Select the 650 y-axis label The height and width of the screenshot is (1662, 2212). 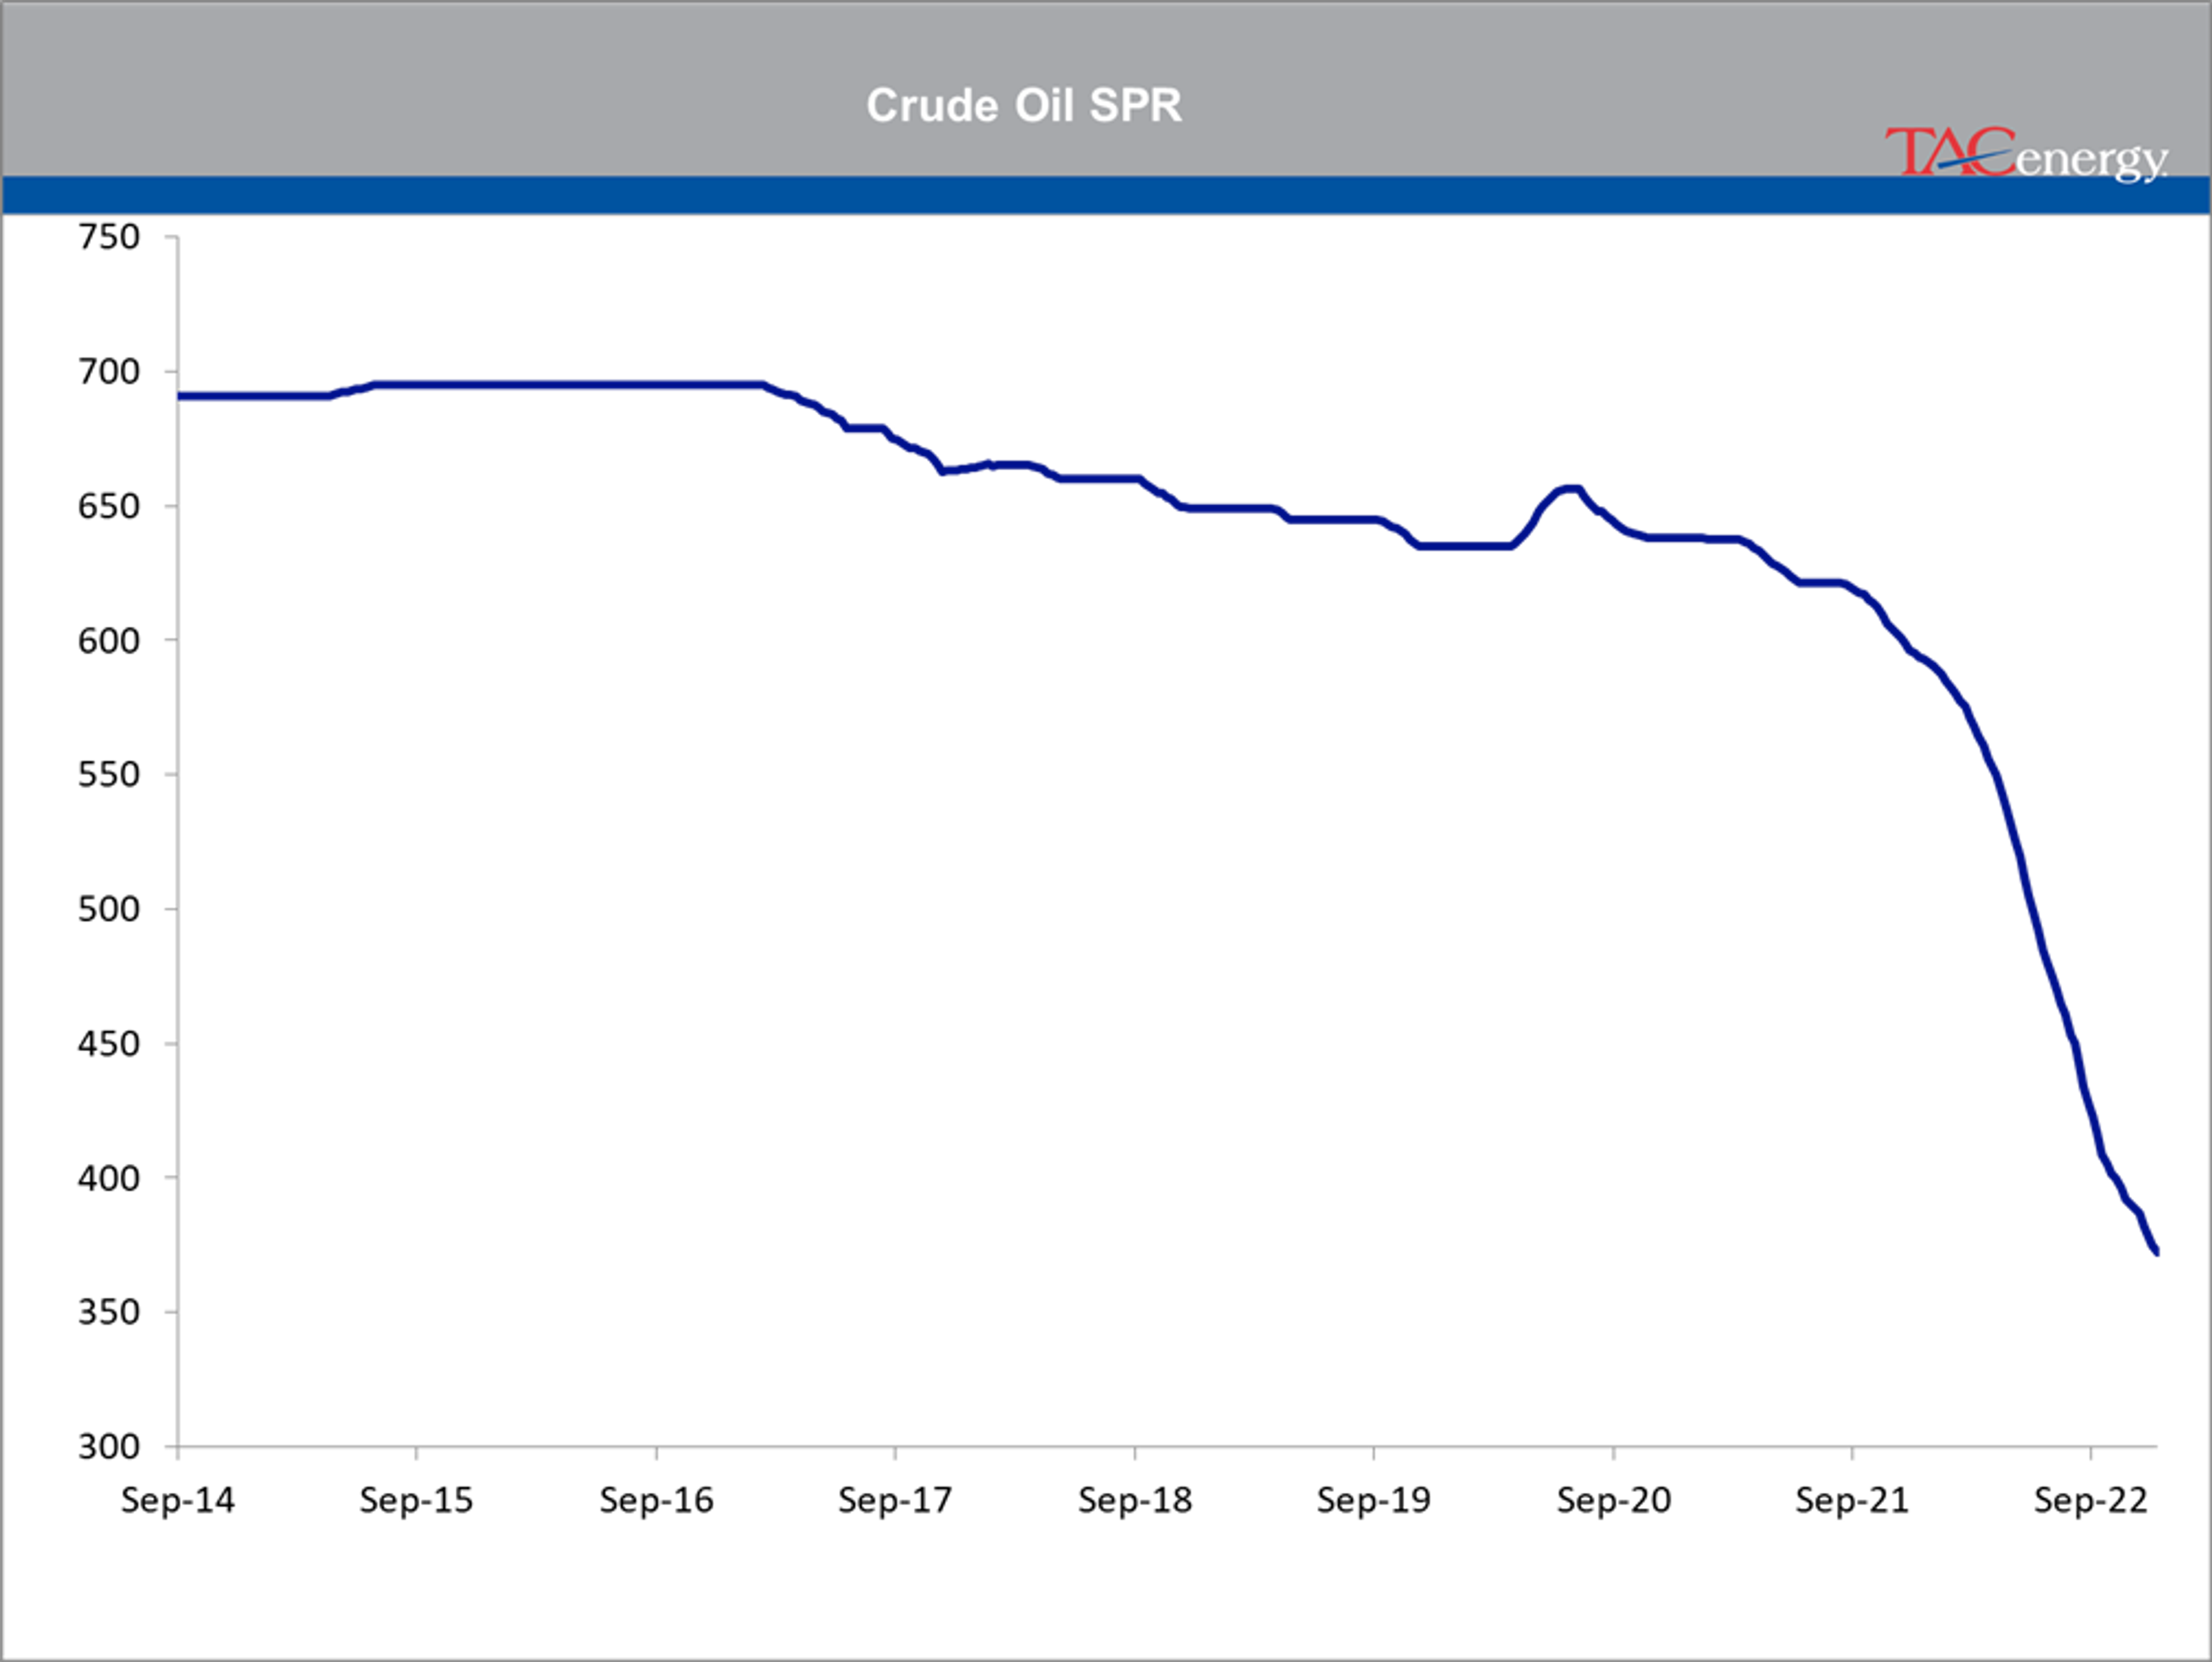tap(109, 506)
